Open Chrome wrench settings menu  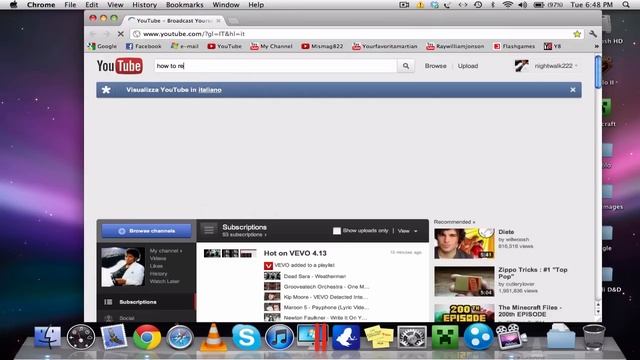pos(593,34)
